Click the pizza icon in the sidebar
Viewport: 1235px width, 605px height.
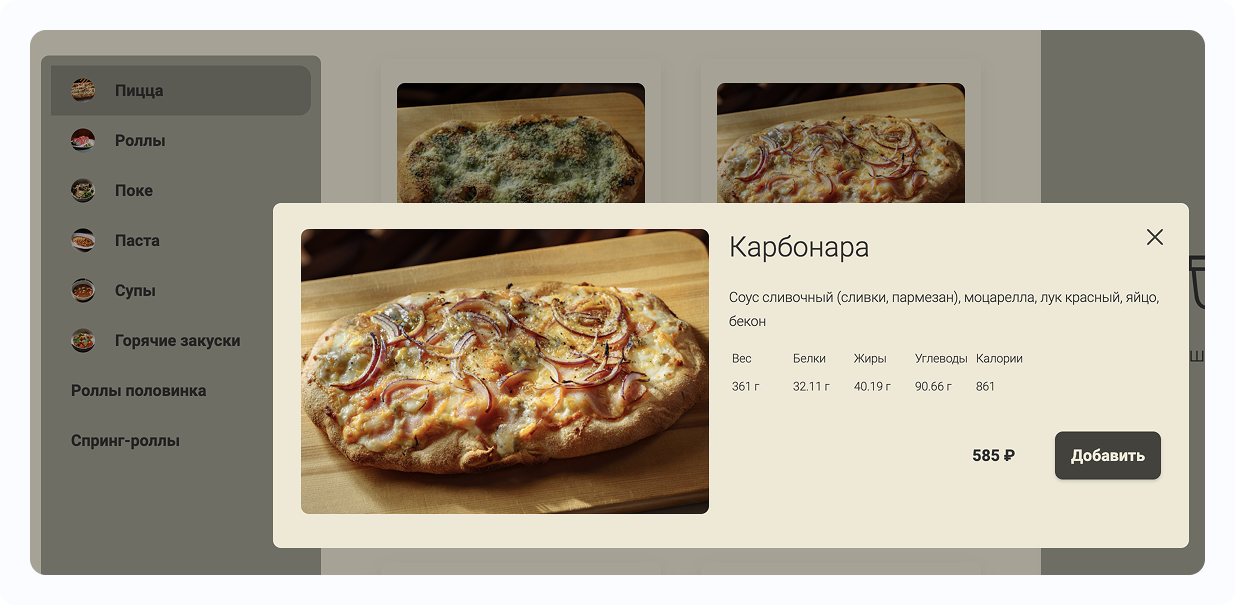83,90
